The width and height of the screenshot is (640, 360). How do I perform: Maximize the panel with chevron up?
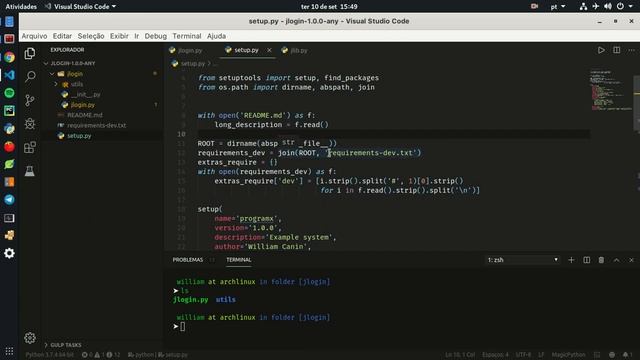coord(616,260)
